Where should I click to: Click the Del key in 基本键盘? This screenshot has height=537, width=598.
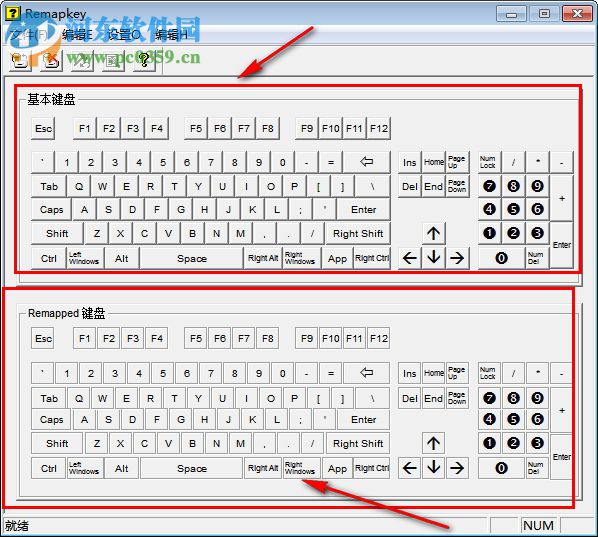click(410, 187)
